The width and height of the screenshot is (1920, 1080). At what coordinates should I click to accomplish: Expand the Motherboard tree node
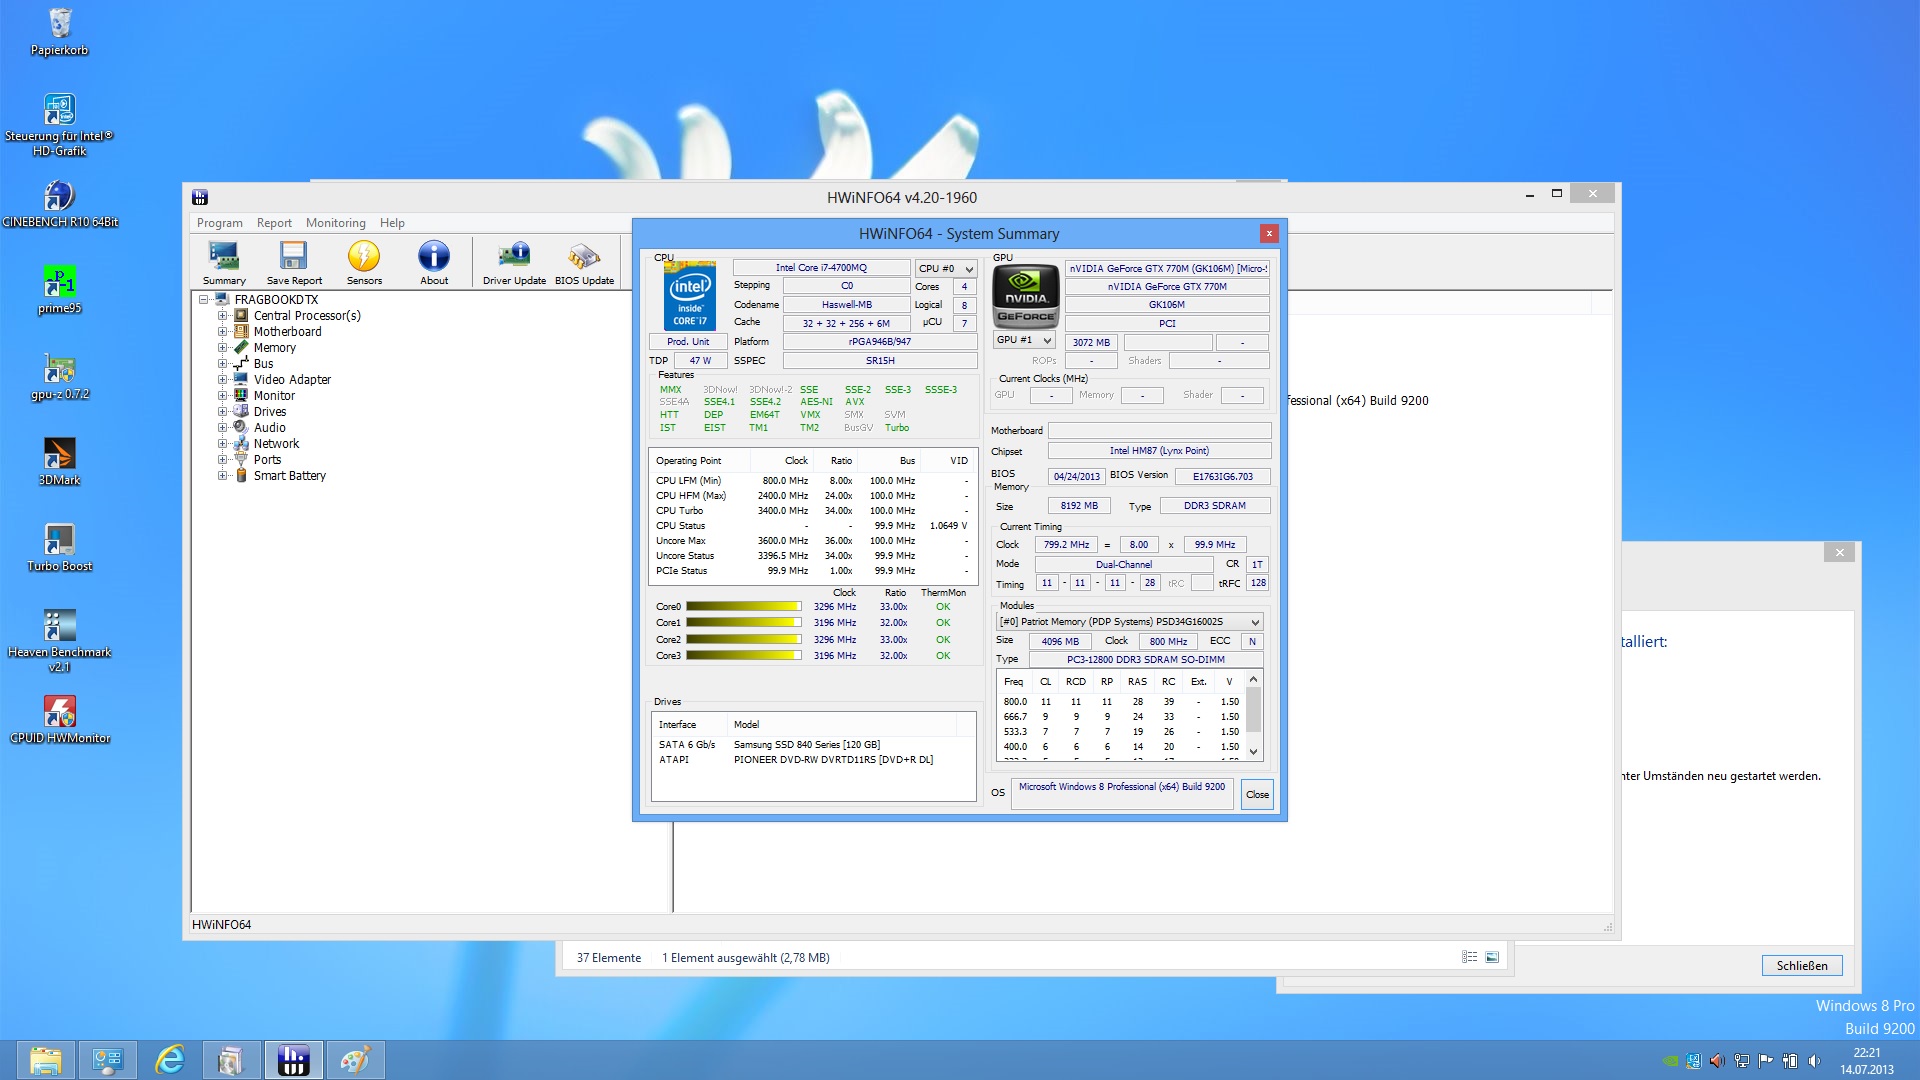coord(223,331)
